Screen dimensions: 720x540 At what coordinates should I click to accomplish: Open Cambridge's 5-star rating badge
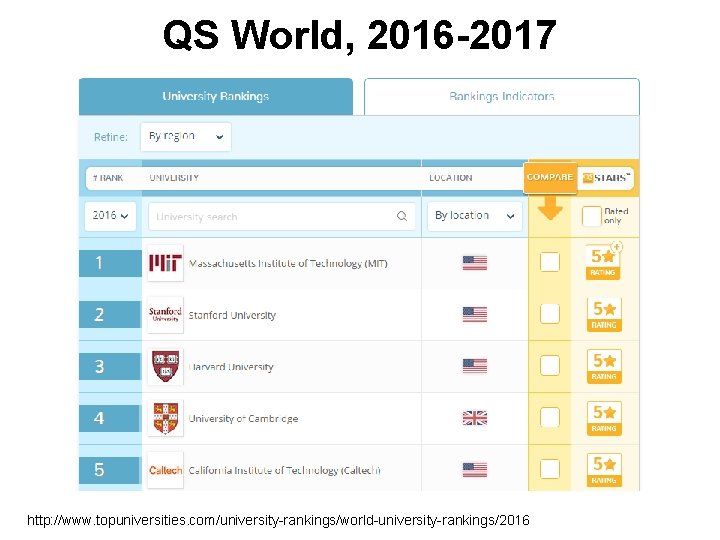604,418
